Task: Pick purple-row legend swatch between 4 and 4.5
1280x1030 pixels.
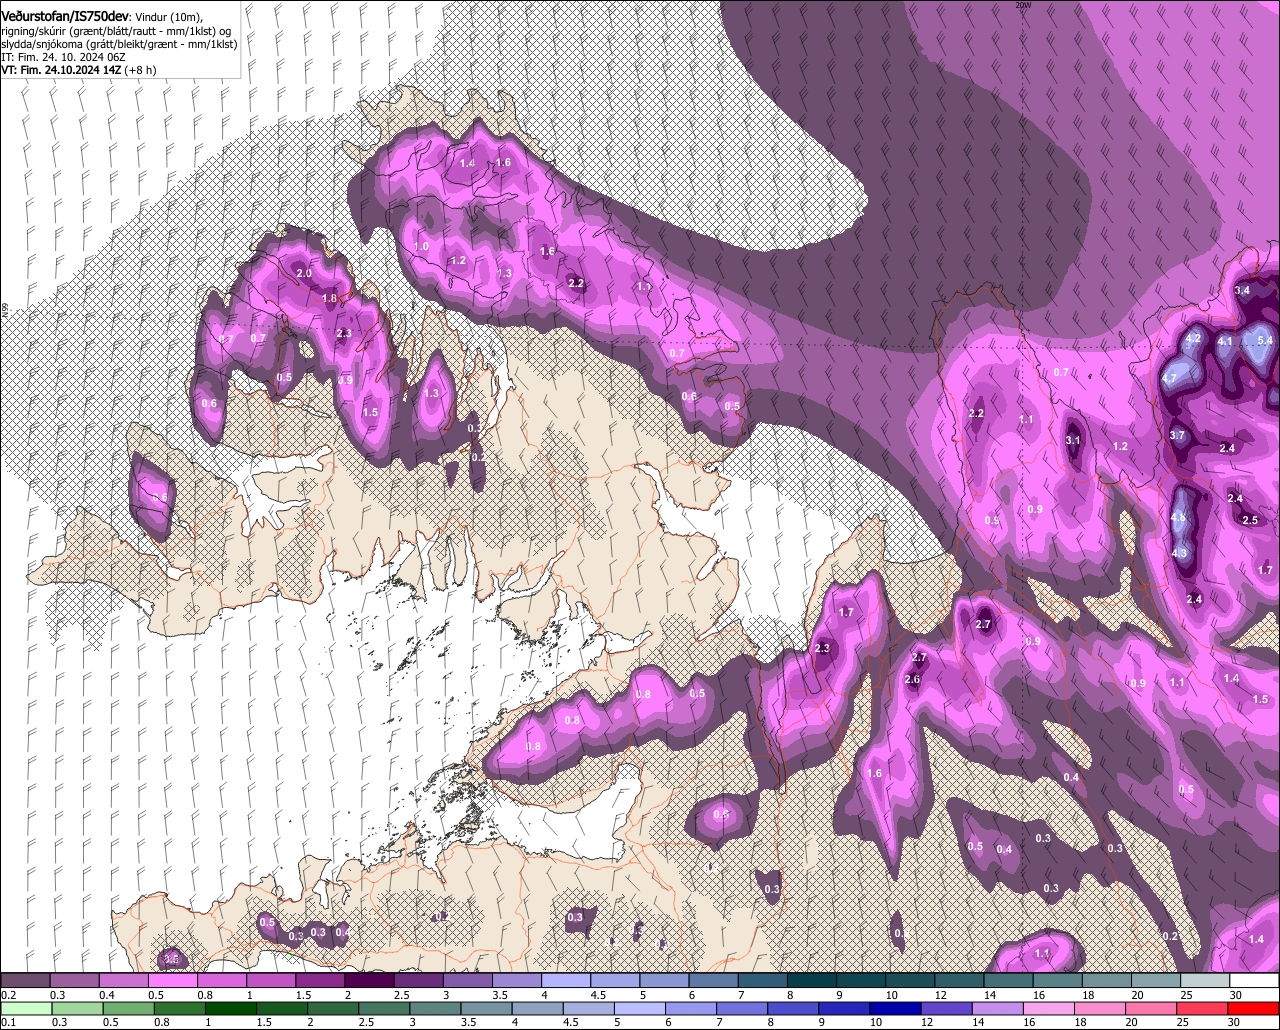Action: 566,980
